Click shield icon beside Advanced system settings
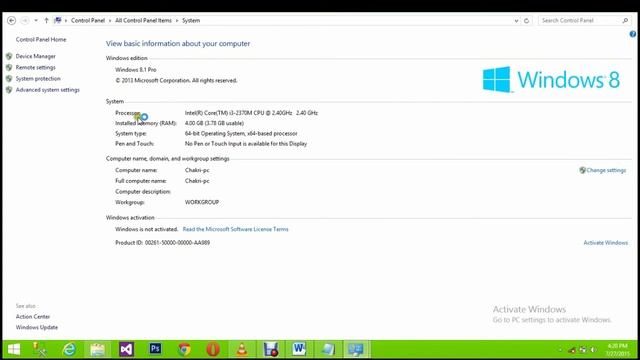This screenshot has height=360, width=640. click(x=9, y=90)
